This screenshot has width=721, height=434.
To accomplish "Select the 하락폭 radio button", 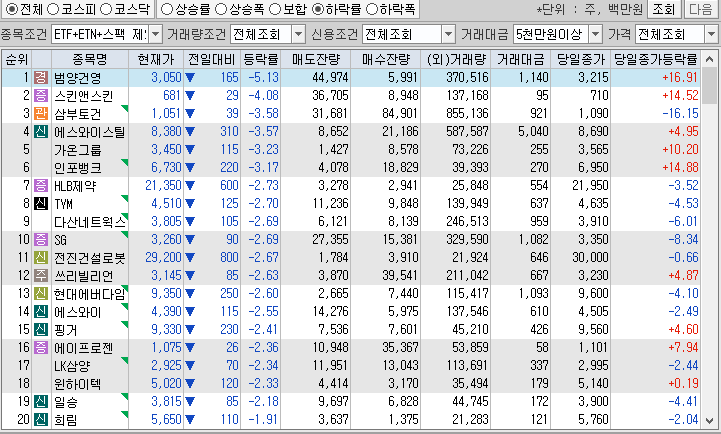I will point(371,9).
